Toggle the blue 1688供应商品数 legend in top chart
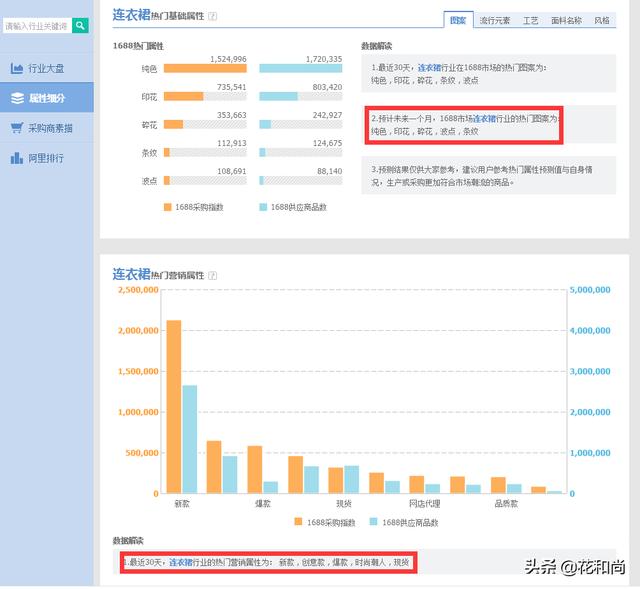 point(292,207)
